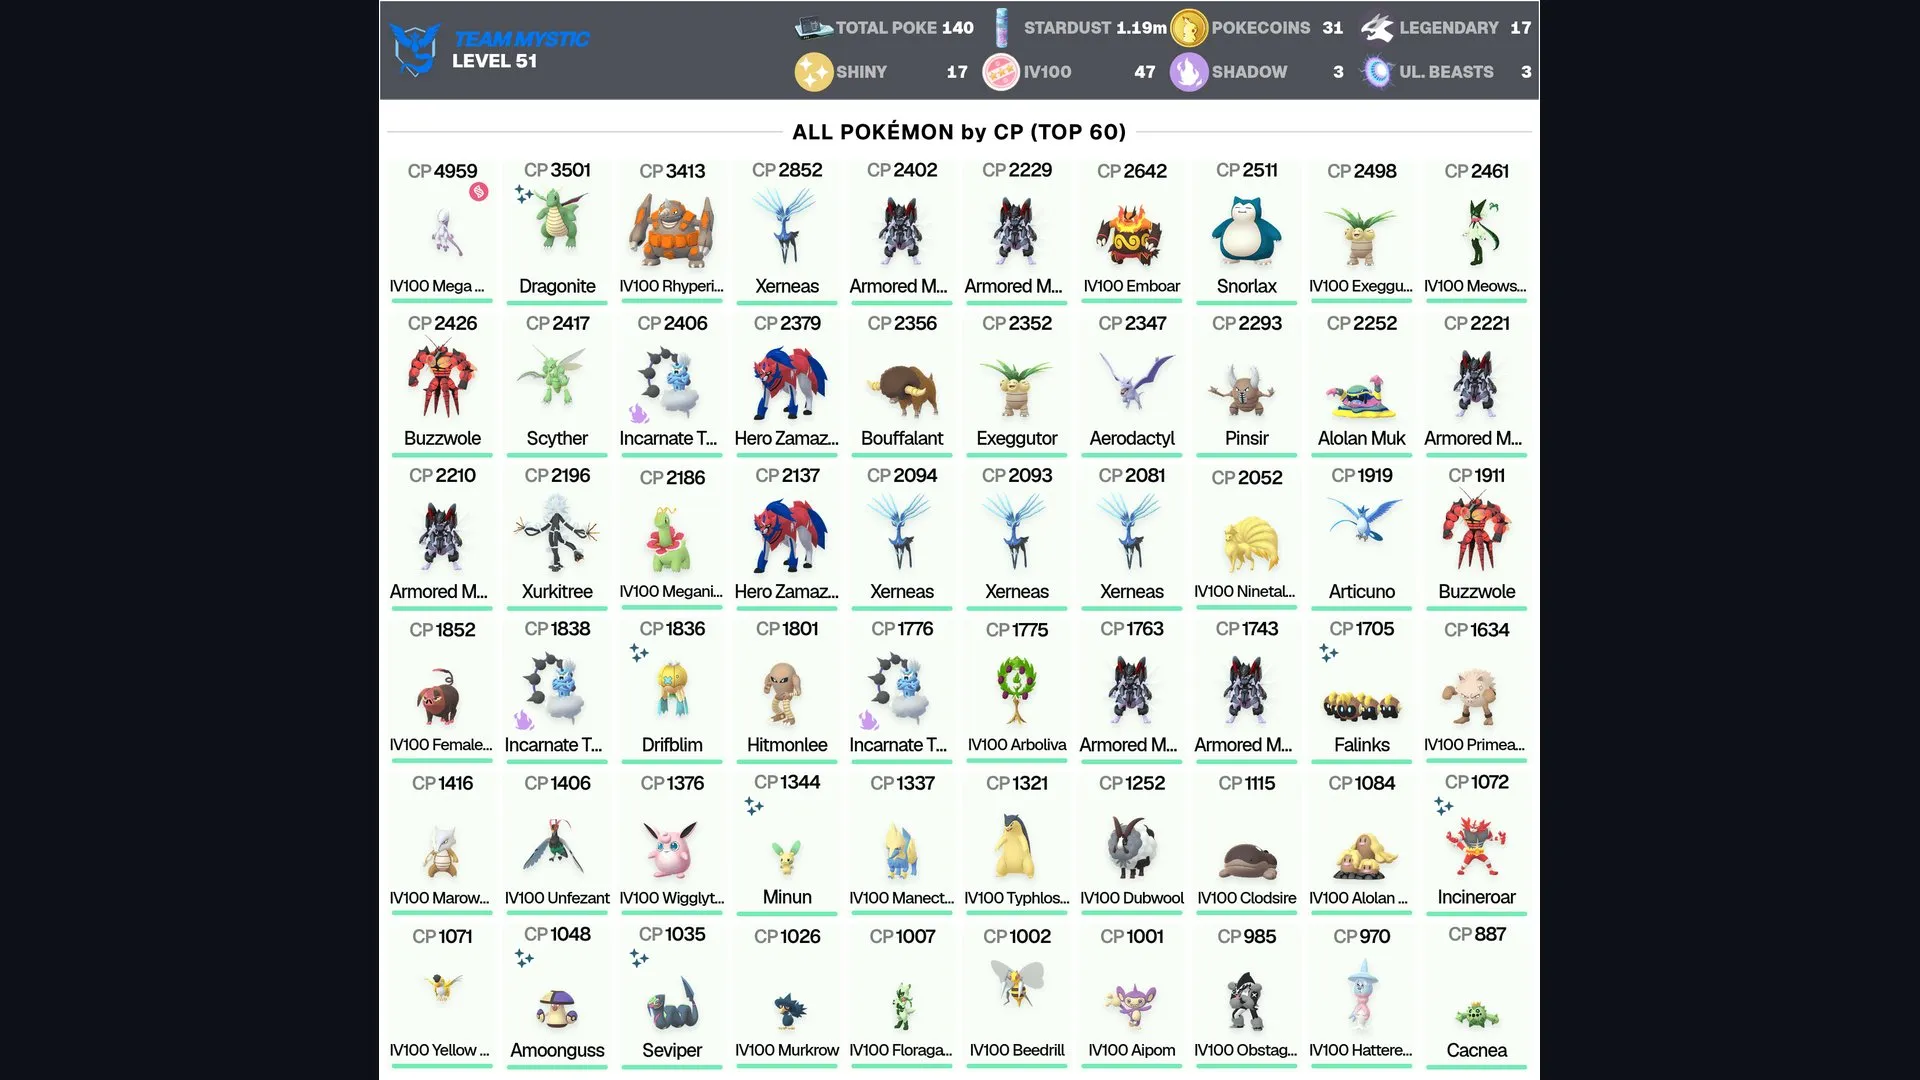Click the 'IV100 Obstag...' name label
The height and width of the screenshot is (1080, 1920).
1246,1050
